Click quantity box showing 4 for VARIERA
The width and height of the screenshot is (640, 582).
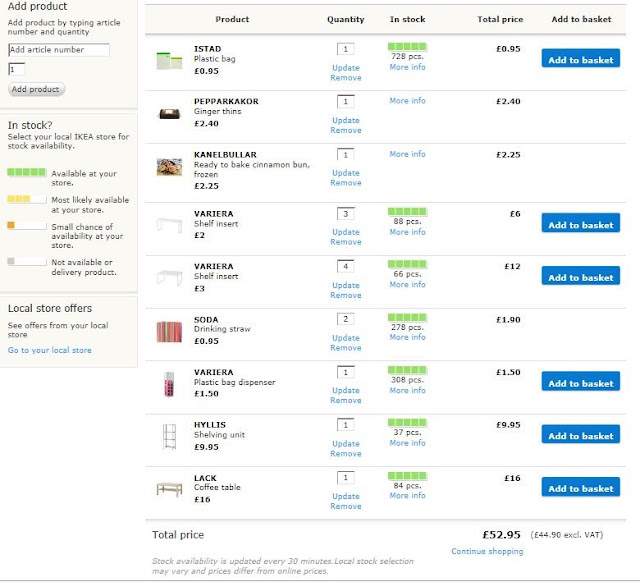coord(346,266)
